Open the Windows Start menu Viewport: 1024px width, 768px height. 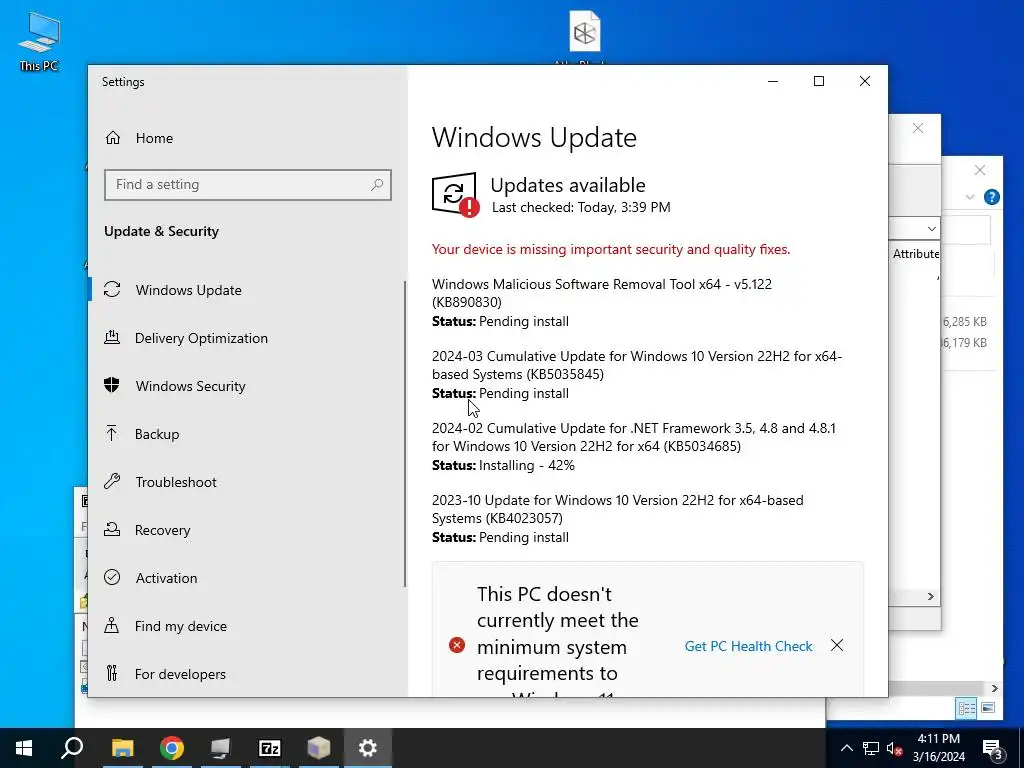(x=24, y=748)
